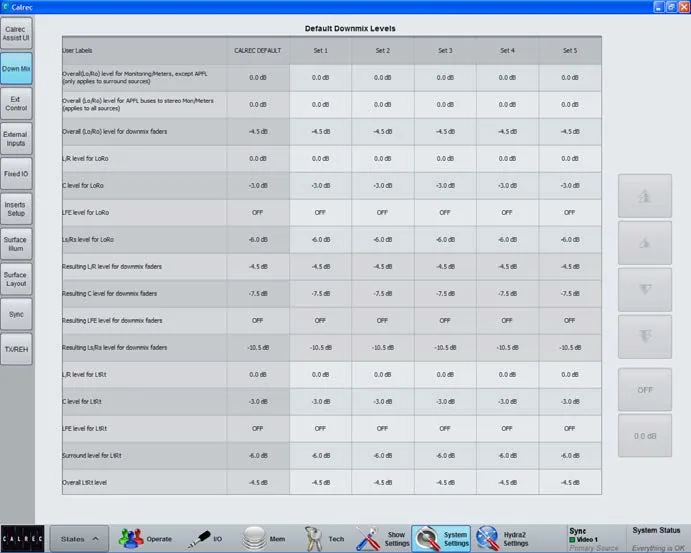
Task: Select Set 3 Ls/Rs level for LoRo cell
Action: point(445,240)
